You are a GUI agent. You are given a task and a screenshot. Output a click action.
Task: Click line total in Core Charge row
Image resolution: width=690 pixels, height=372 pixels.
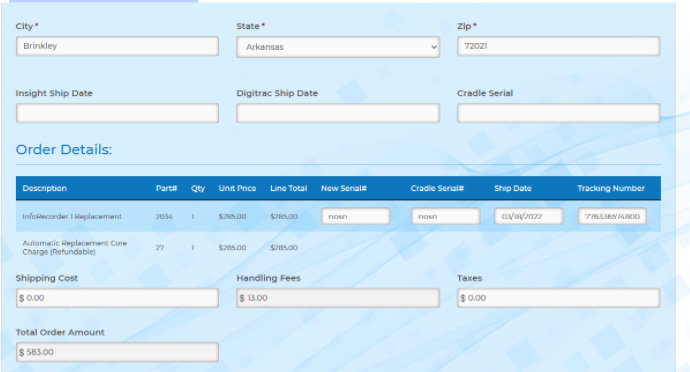point(284,248)
